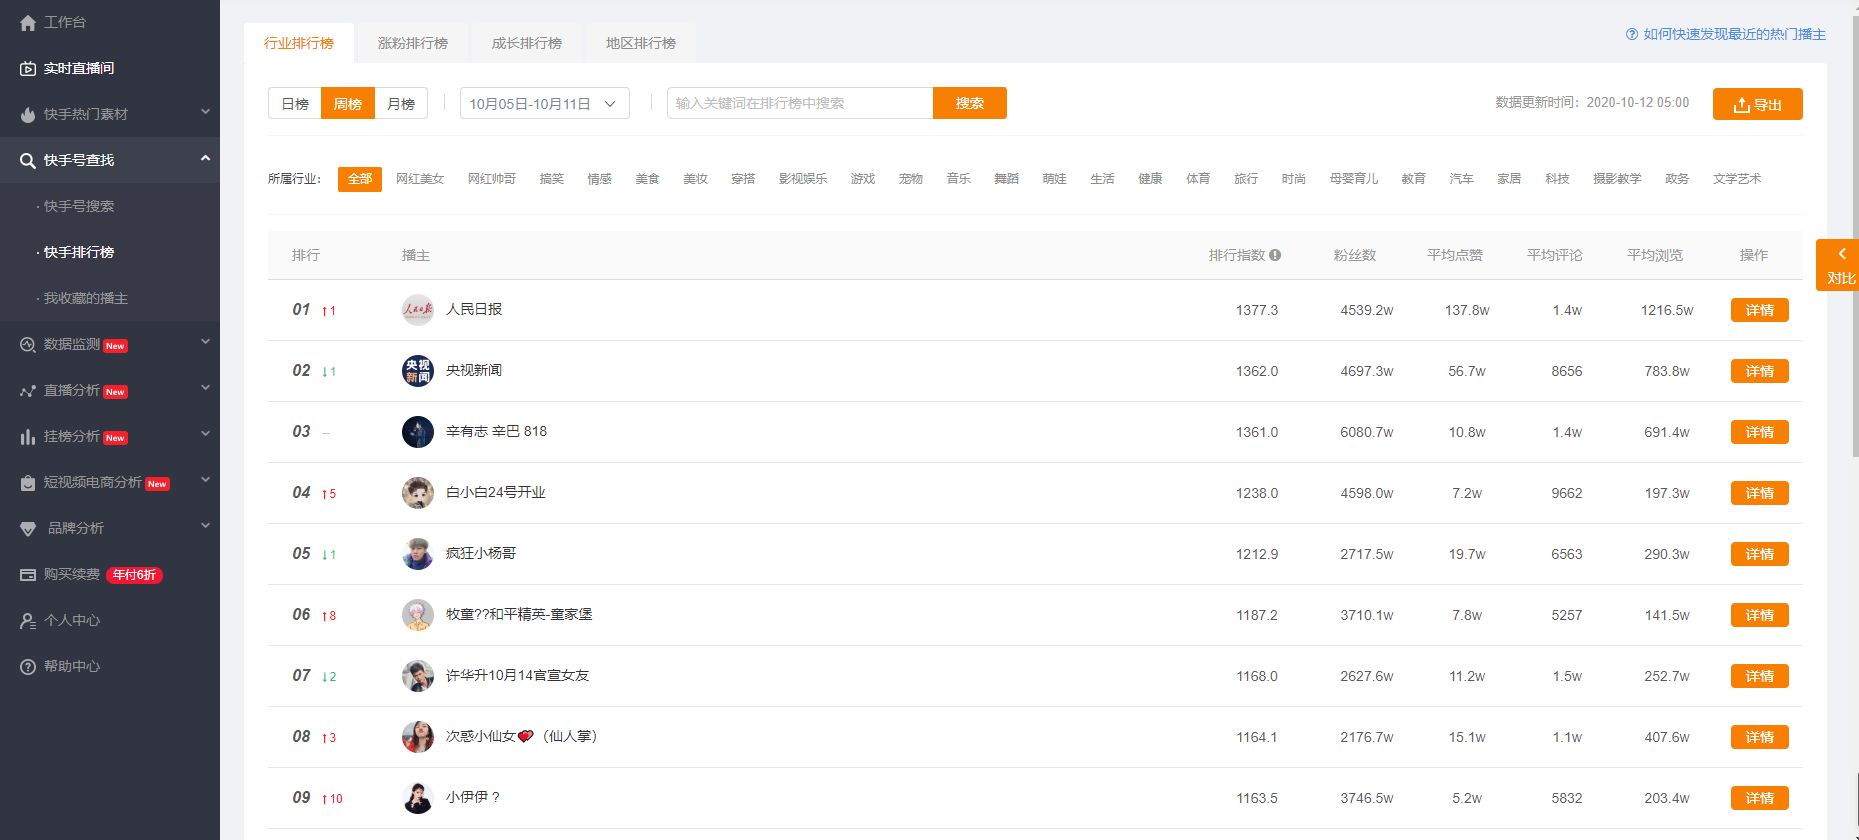This screenshot has height=840, width=1859.
Task: Select 月榜 ranking period
Action: [x=401, y=104]
